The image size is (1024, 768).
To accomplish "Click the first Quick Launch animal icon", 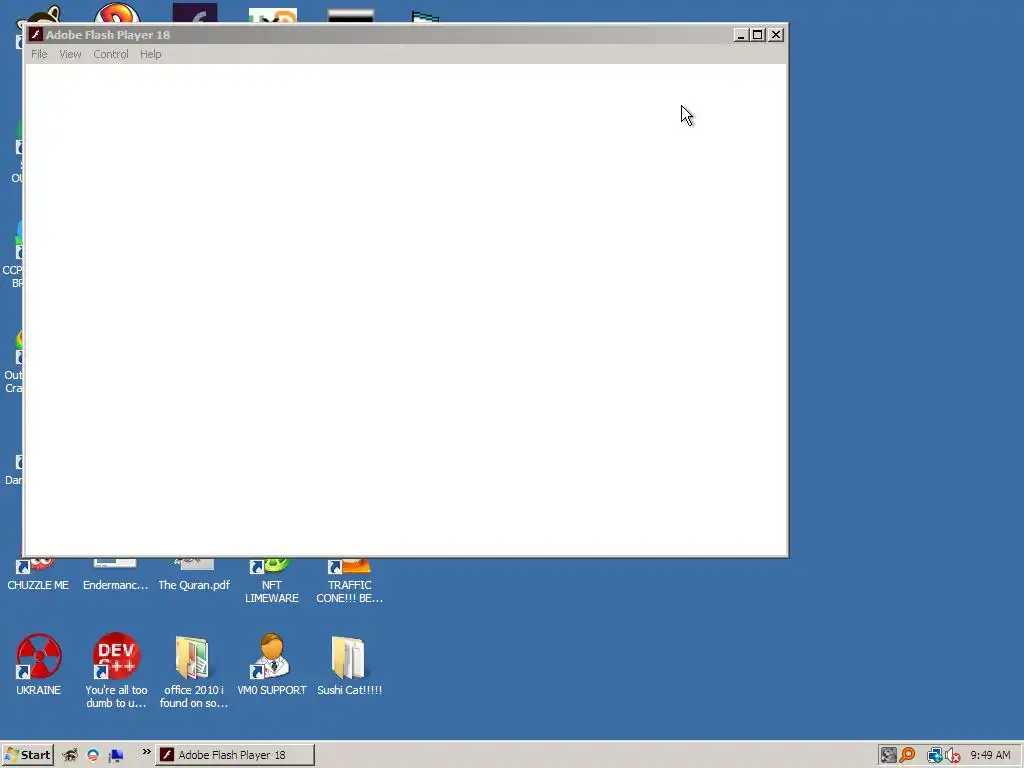I will [70, 756].
